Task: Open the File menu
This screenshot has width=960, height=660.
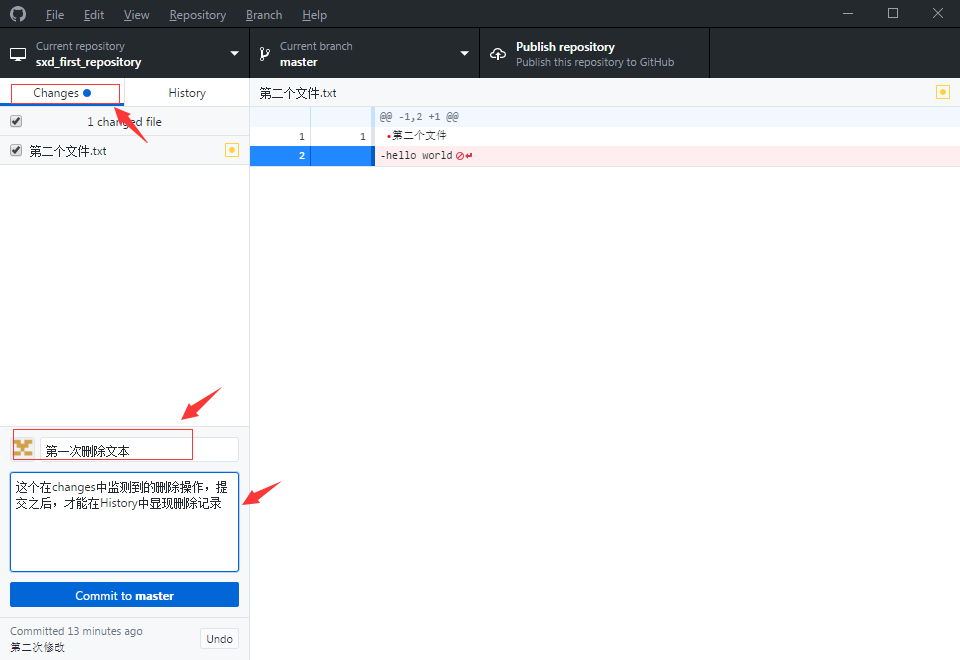Action: tap(54, 15)
